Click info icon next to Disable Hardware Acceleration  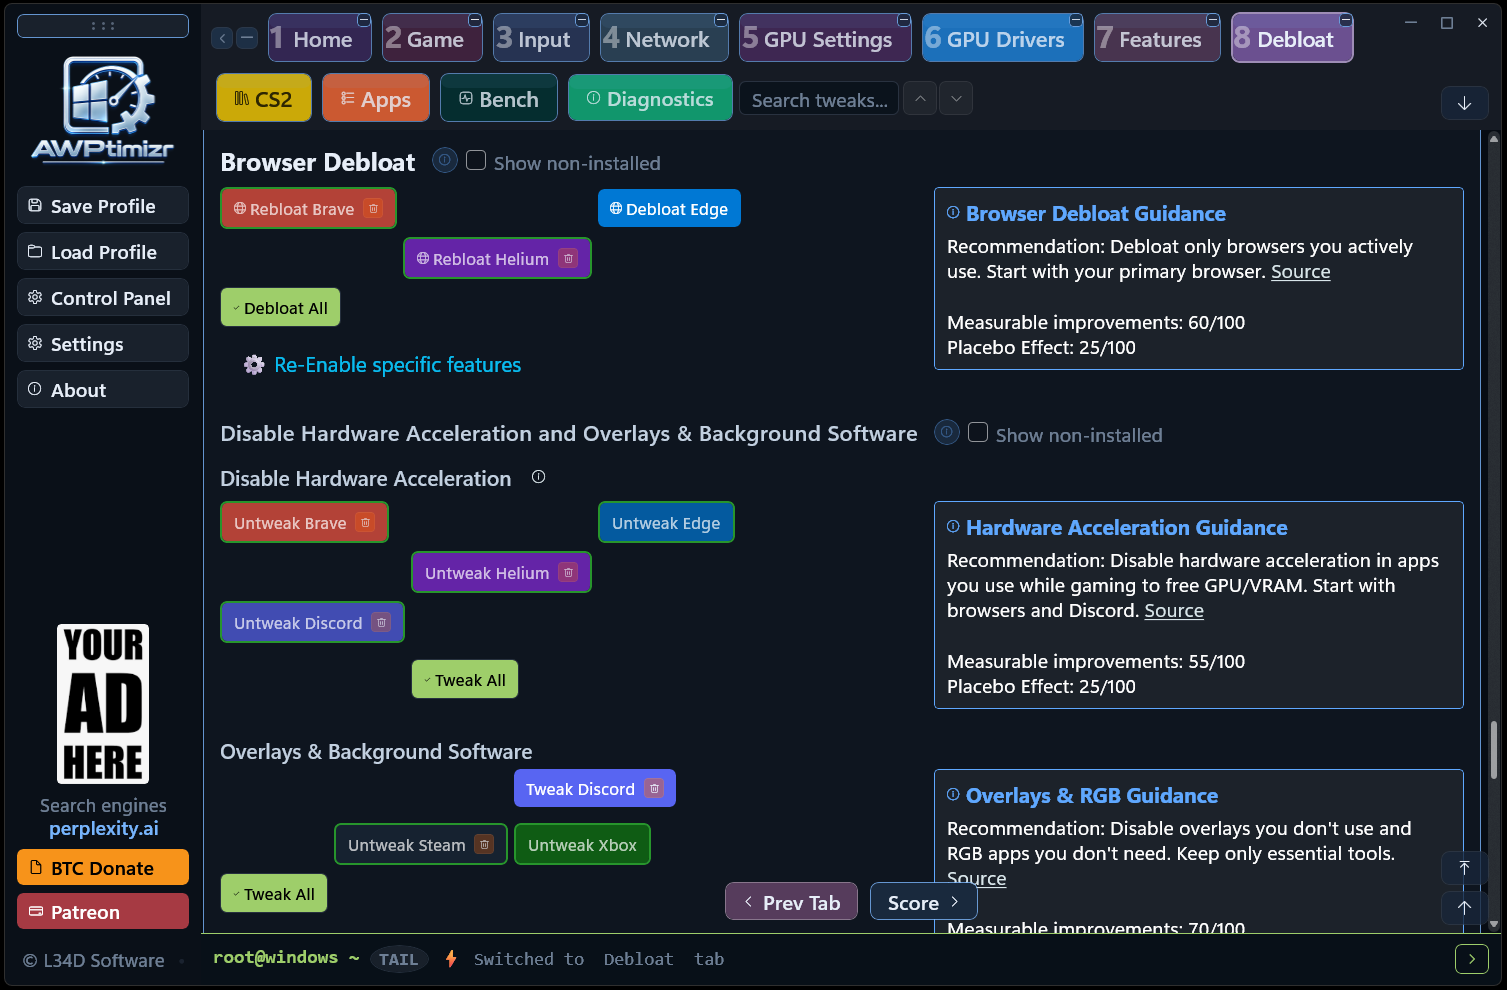pos(538,477)
